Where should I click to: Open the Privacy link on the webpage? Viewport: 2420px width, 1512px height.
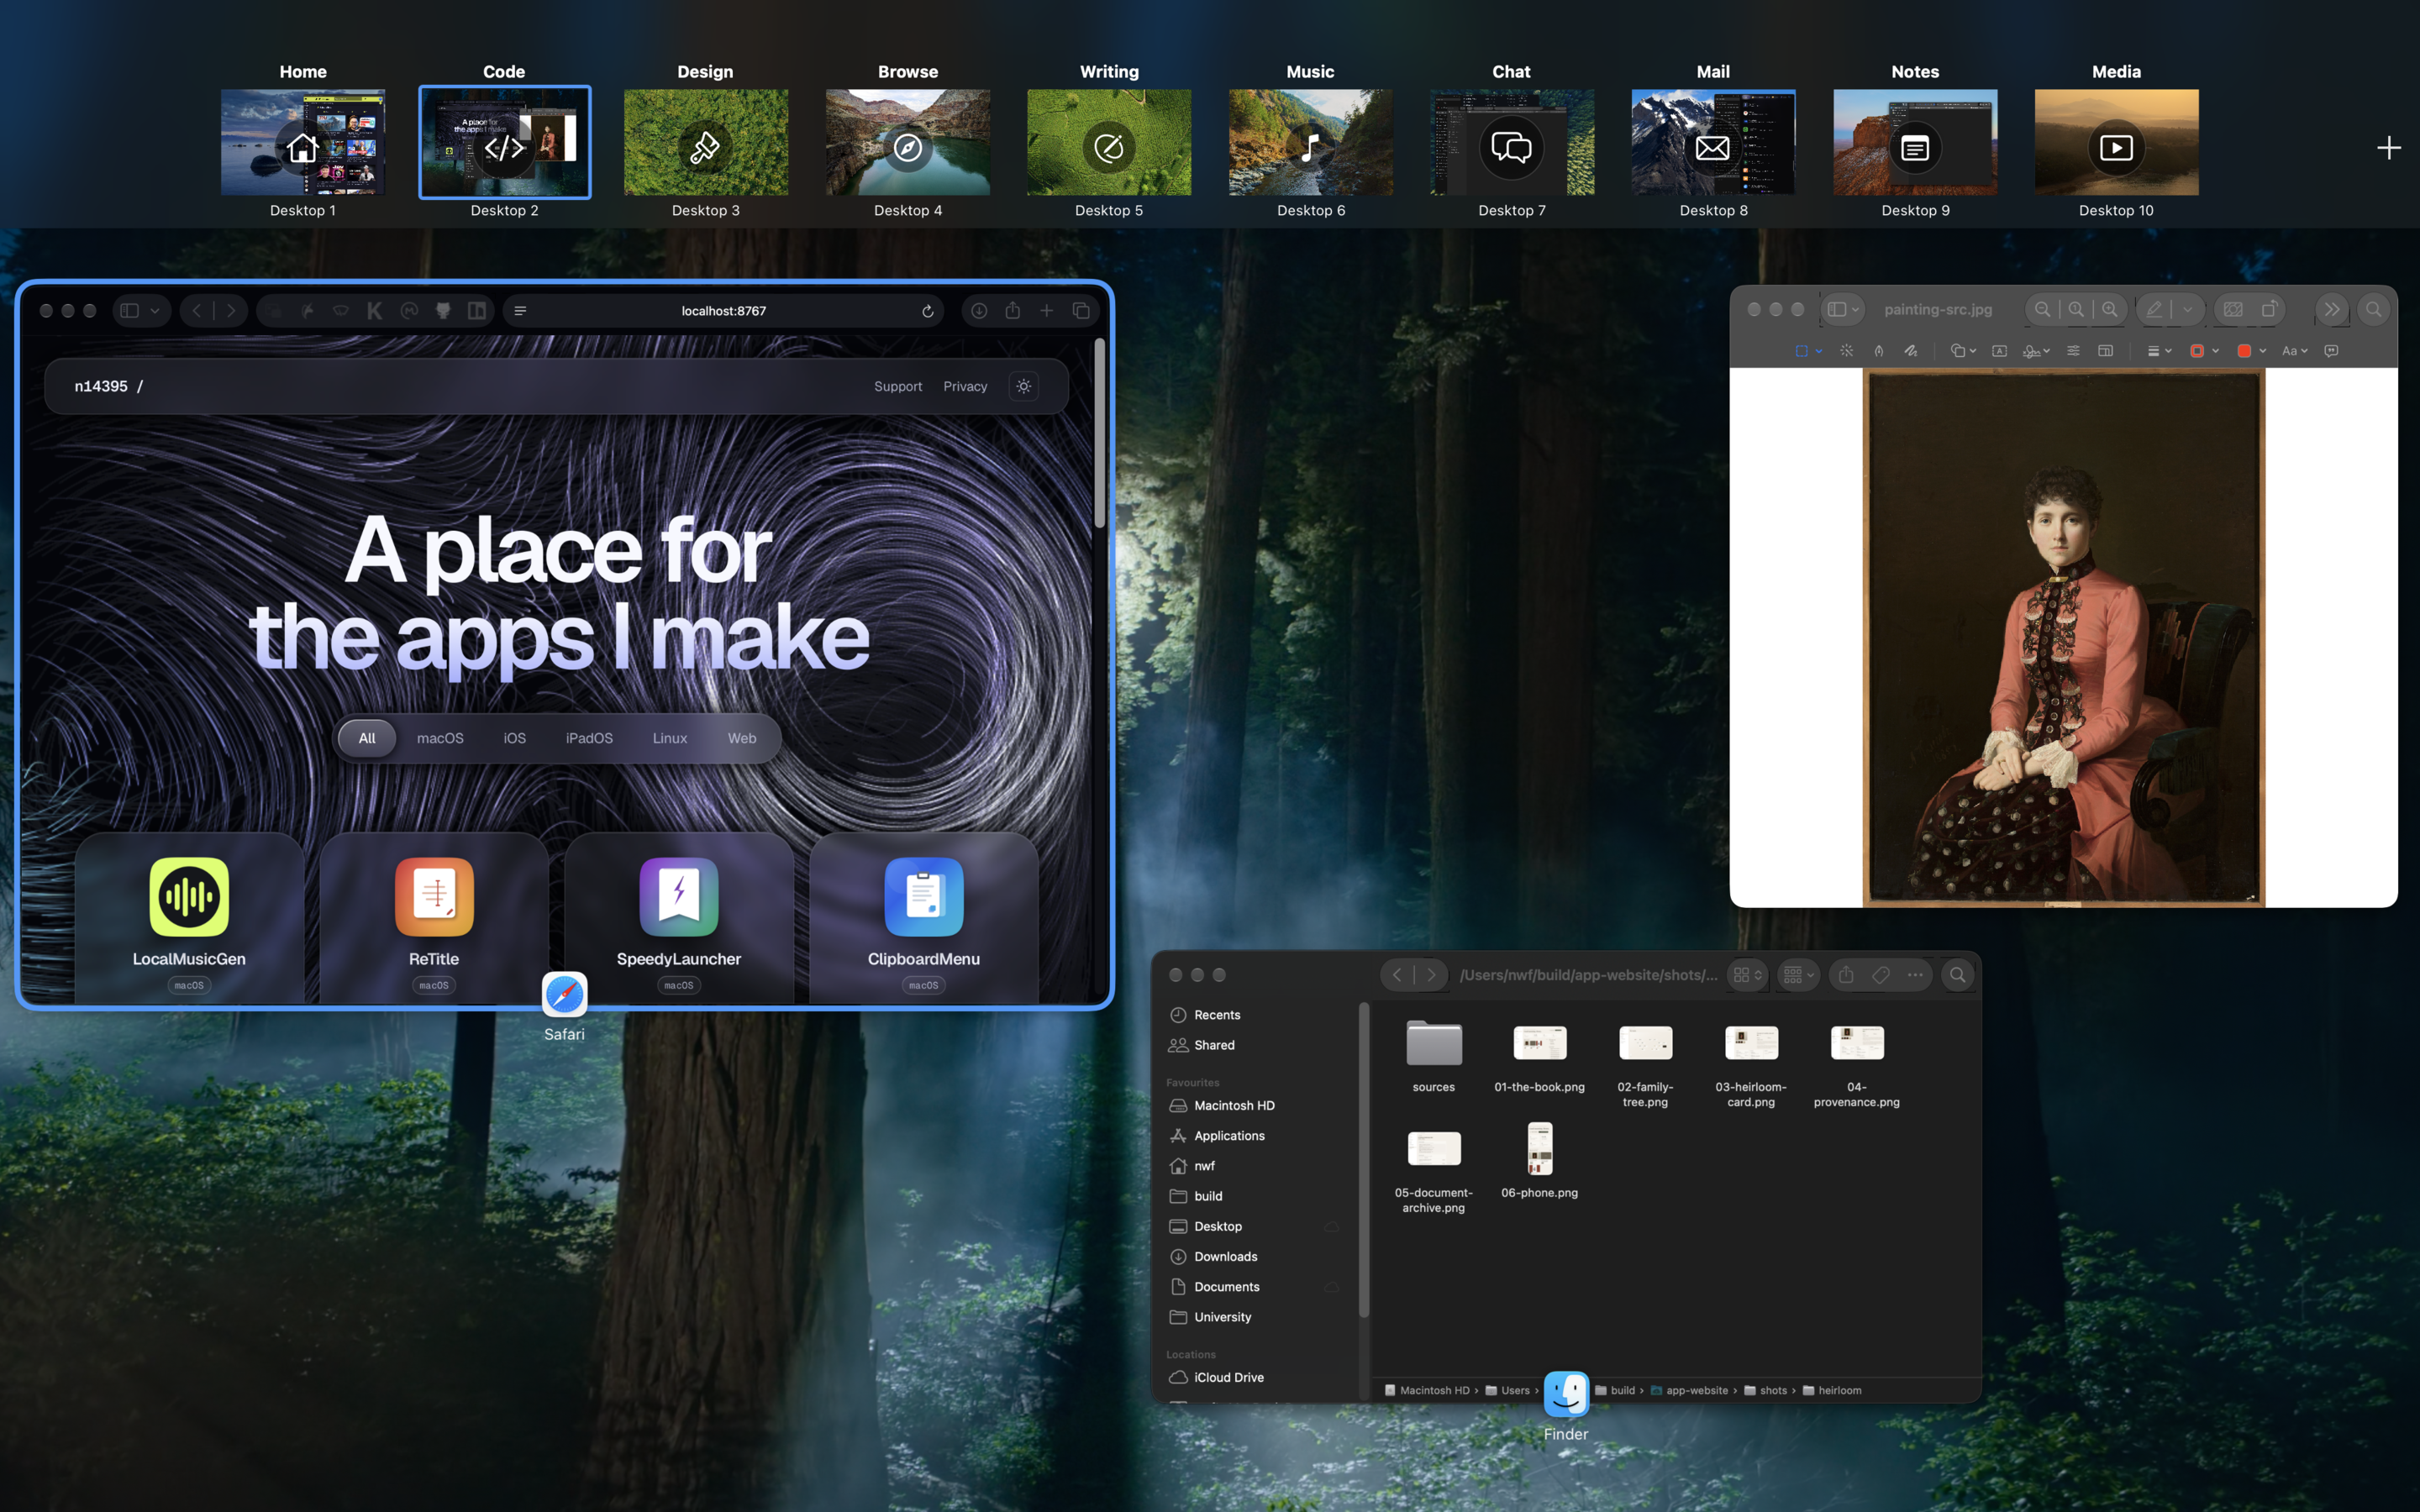(x=965, y=386)
